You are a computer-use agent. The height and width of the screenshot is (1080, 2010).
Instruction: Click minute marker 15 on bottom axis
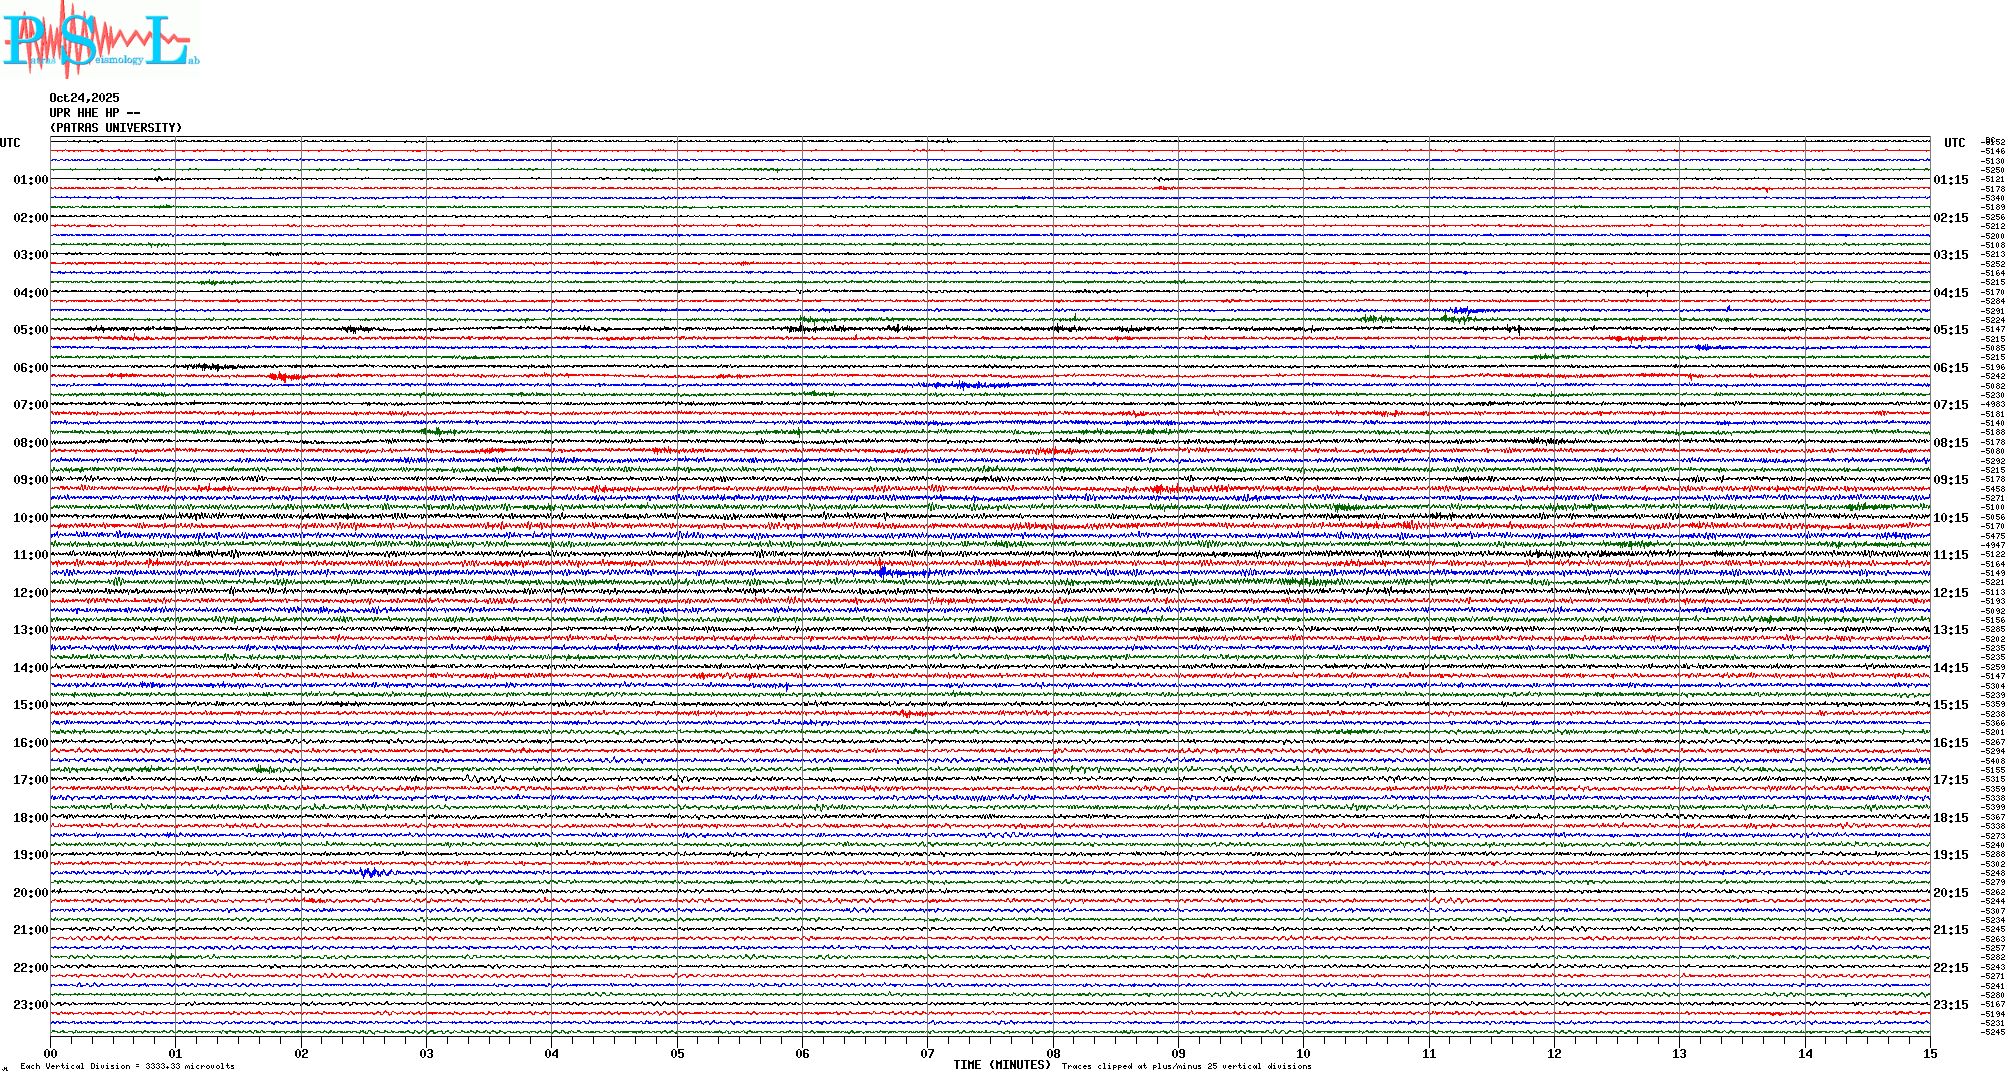1929,1054
